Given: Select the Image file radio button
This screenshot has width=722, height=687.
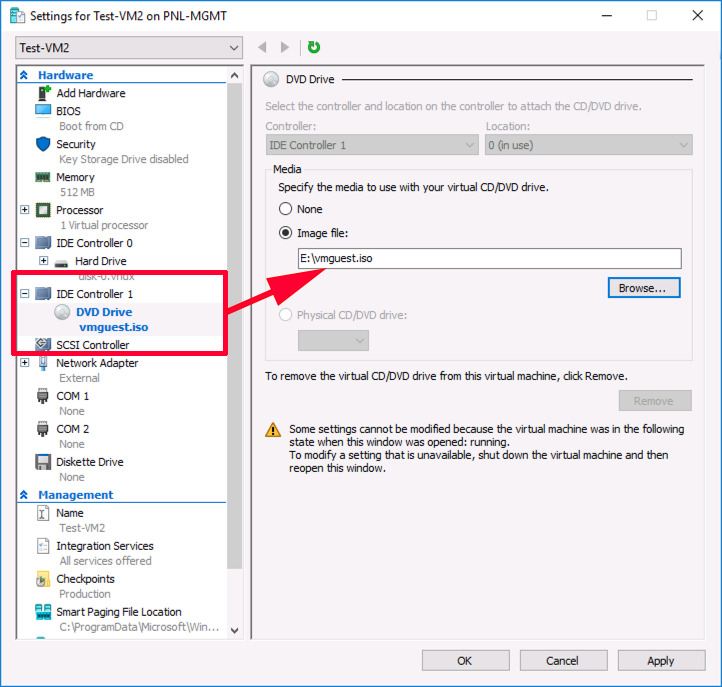Looking at the screenshot, I should pyautogui.click(x=285, y=233).
